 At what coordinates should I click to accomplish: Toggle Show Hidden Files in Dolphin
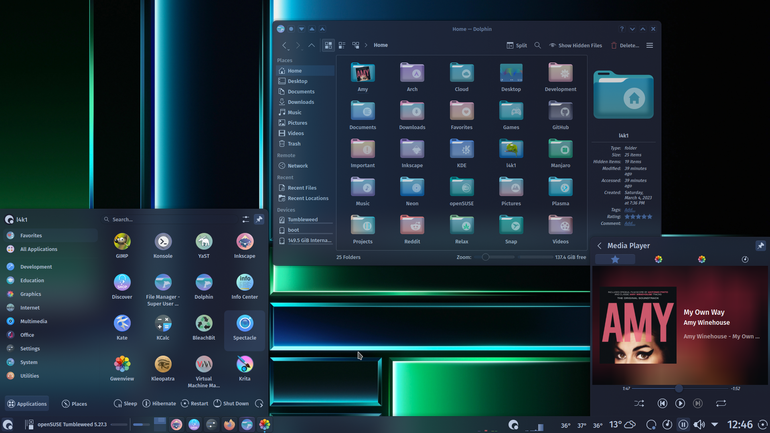[x=575, y=45]
